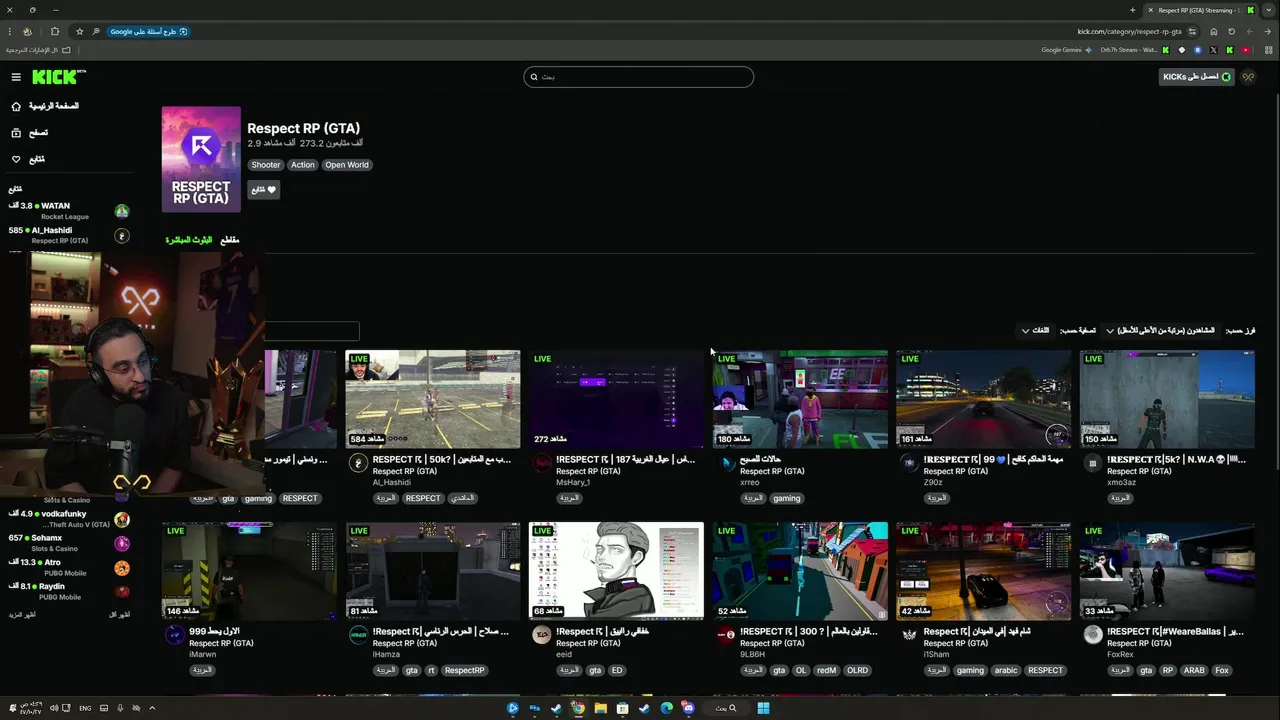Viewport: 1280px width, 720px height.
Task: Open Atro channel in sidebar
Action: (x=68, y=567)
